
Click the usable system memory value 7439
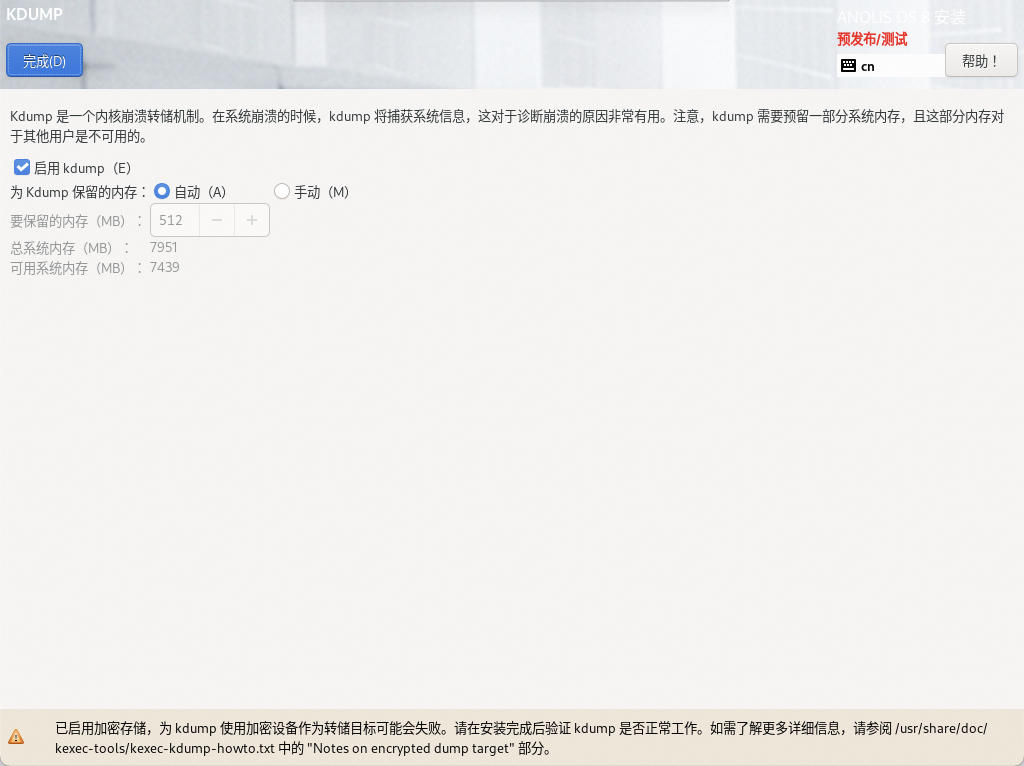coord(164,268)
